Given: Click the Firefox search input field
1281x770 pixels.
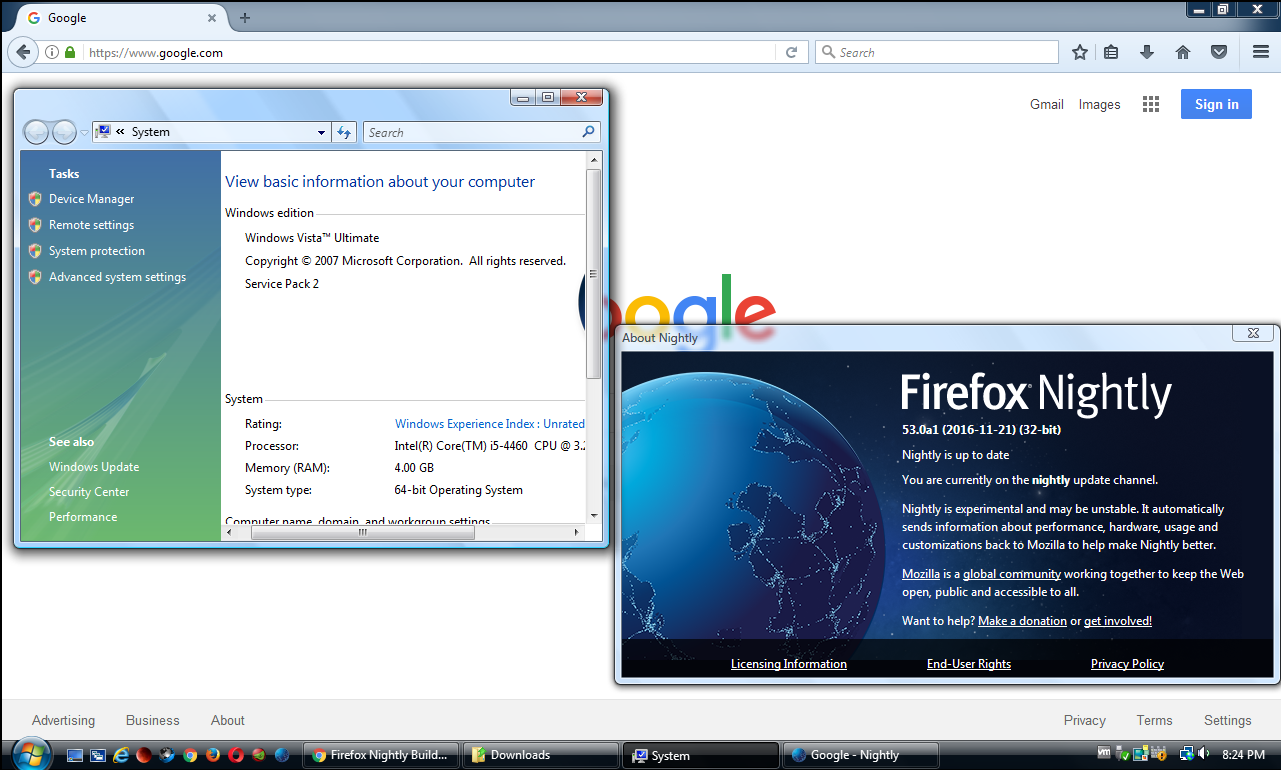Looking at the screenshot, I should tap(937, 52).
